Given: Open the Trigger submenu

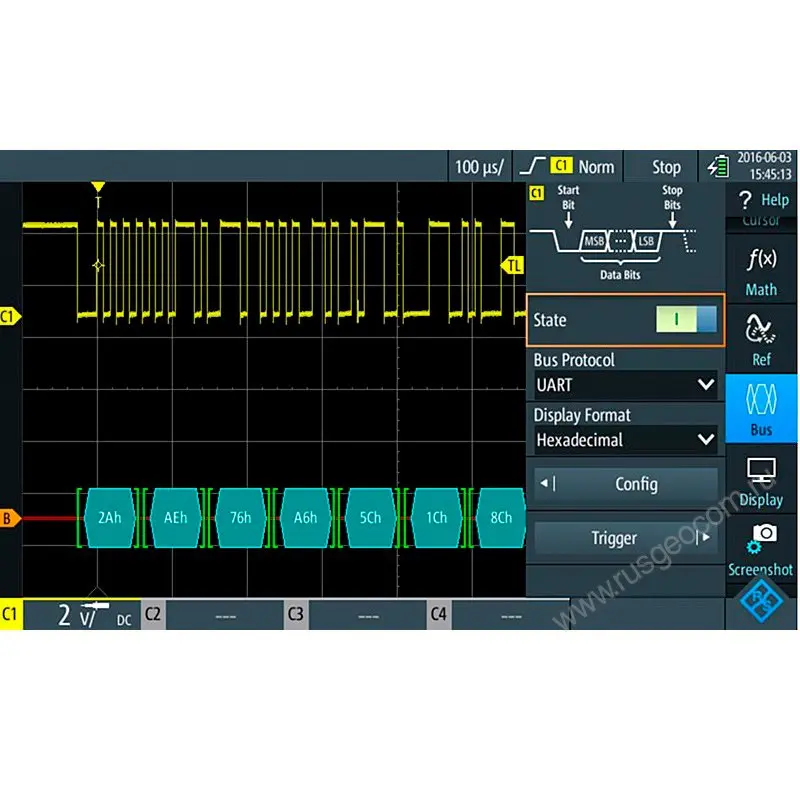Looking at the screenshot, I should tap(625, 538).
